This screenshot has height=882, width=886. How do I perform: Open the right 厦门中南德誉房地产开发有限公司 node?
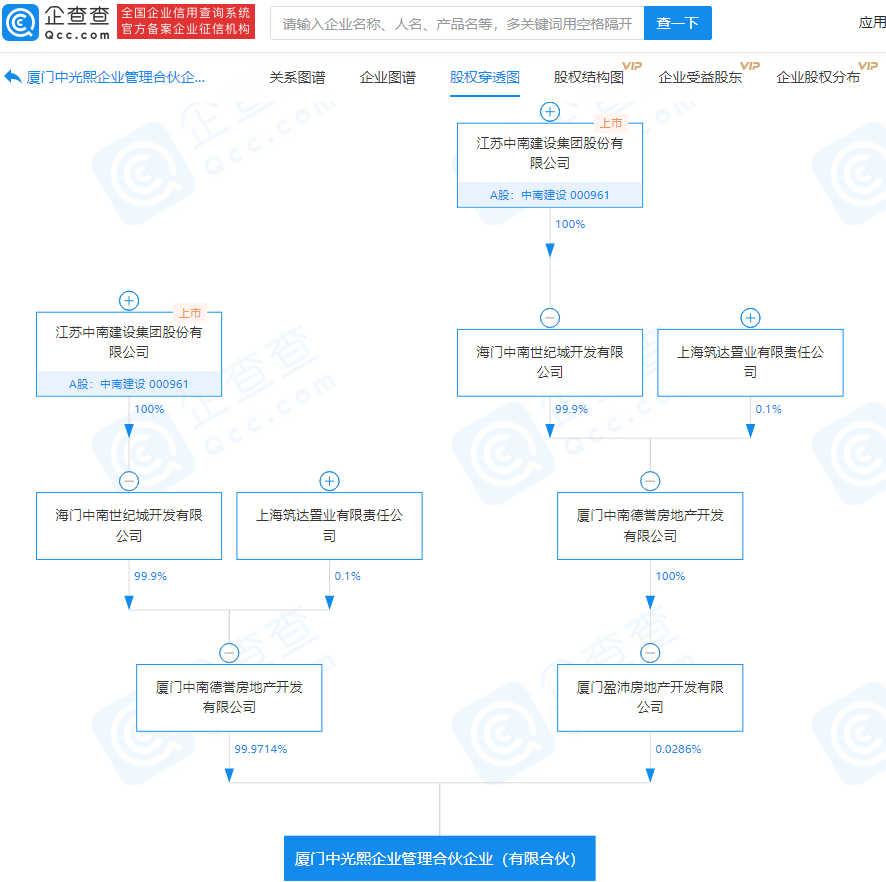[x=650, y=526]
